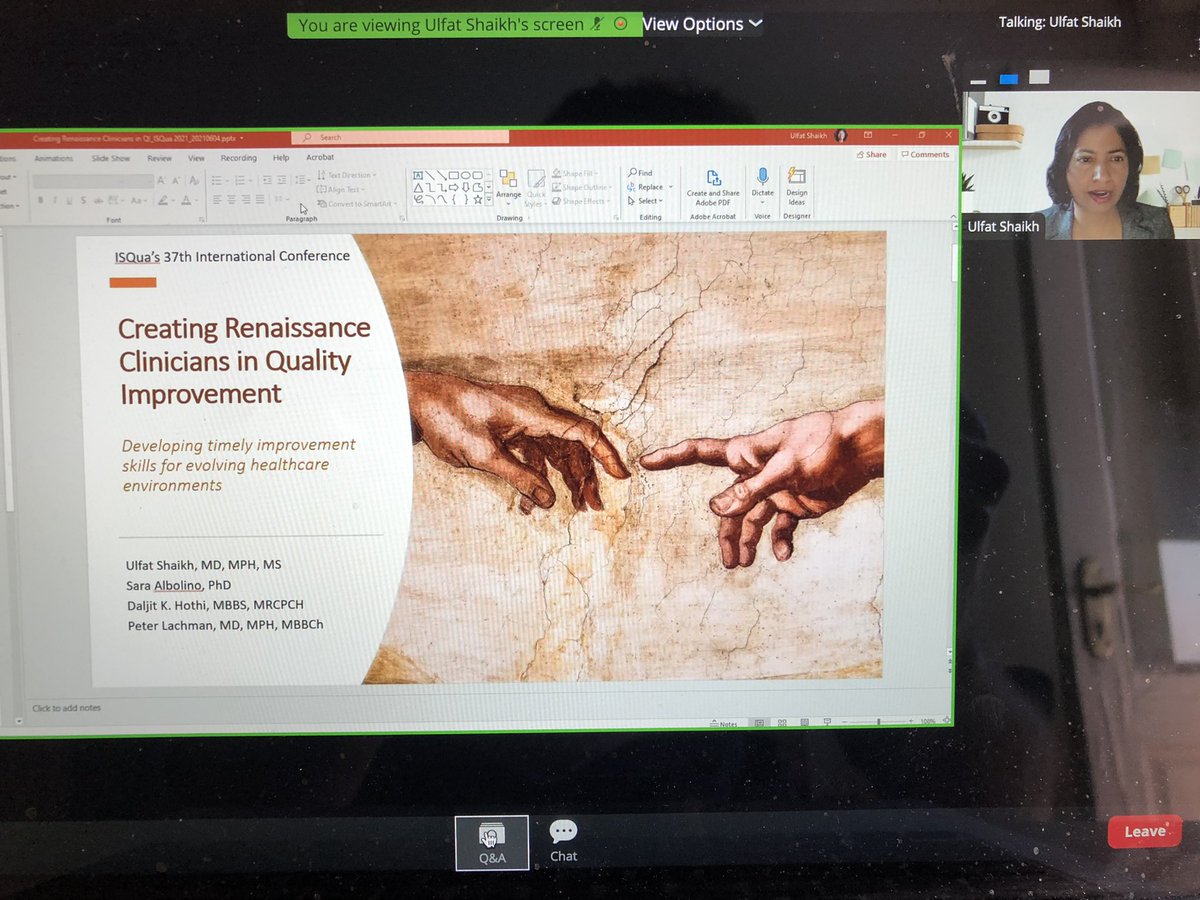Click the red Leave meeting button
This screenshot has width=1200, height=900.
click(1145, 831)
